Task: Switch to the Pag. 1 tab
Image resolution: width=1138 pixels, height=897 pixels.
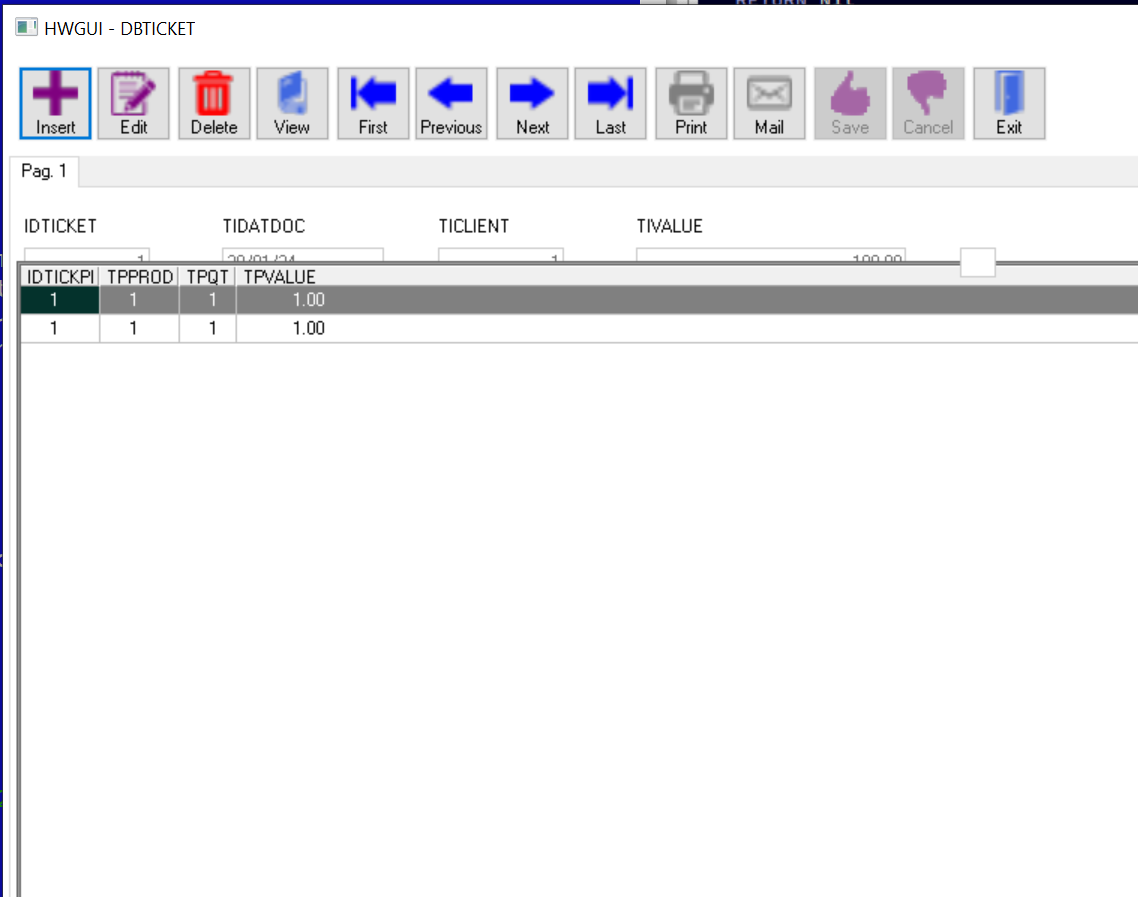Action: tap(44, 171)
